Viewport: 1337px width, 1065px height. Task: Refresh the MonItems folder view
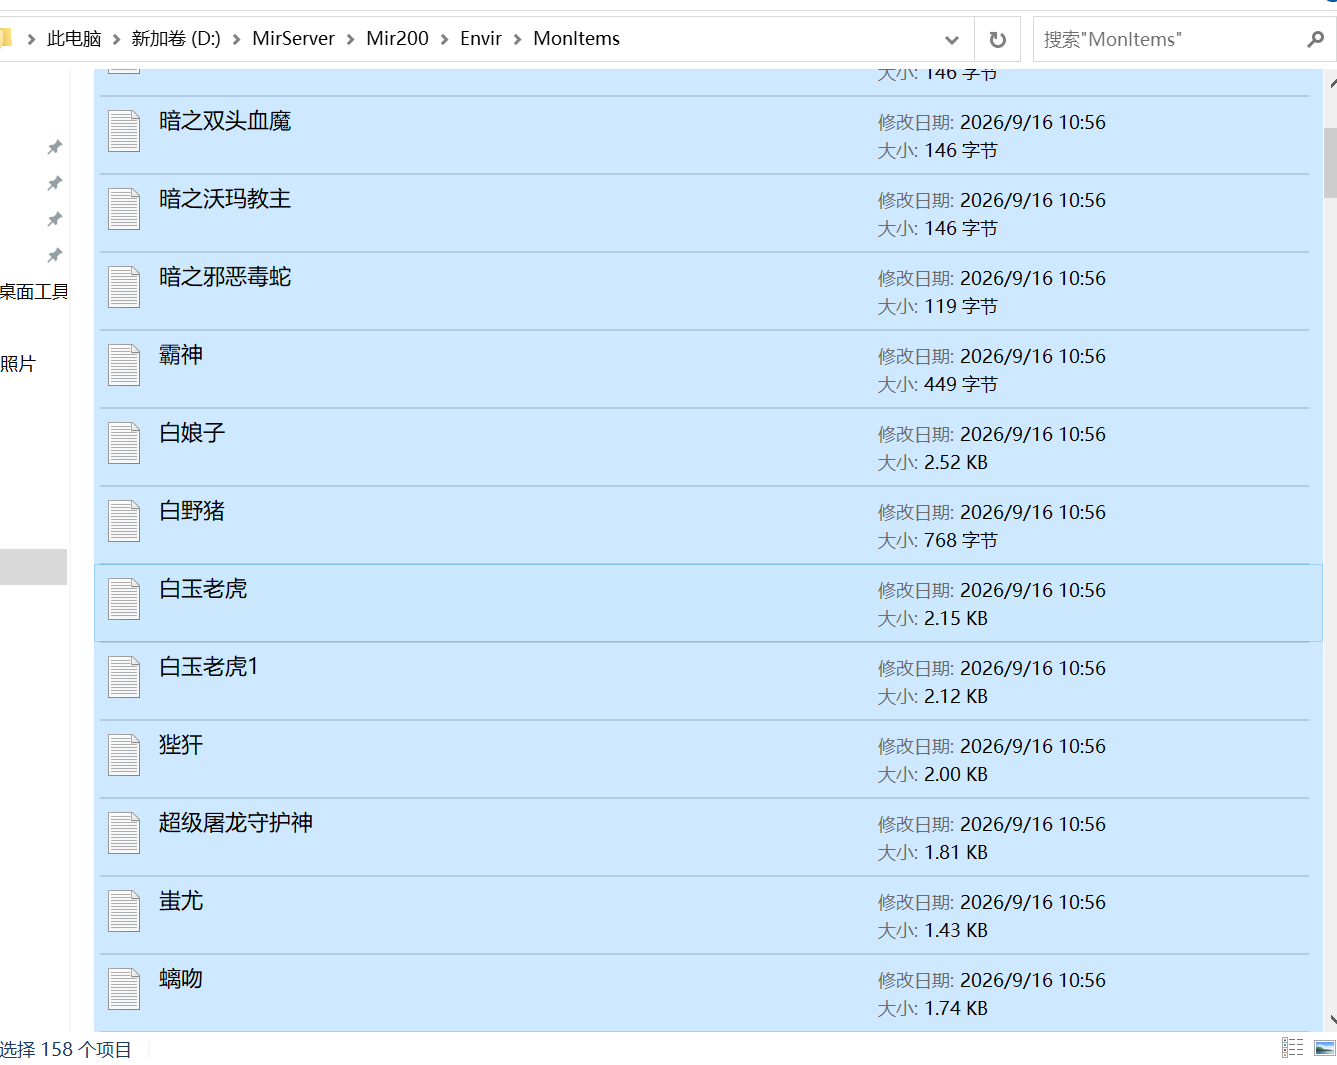[997, 39]
